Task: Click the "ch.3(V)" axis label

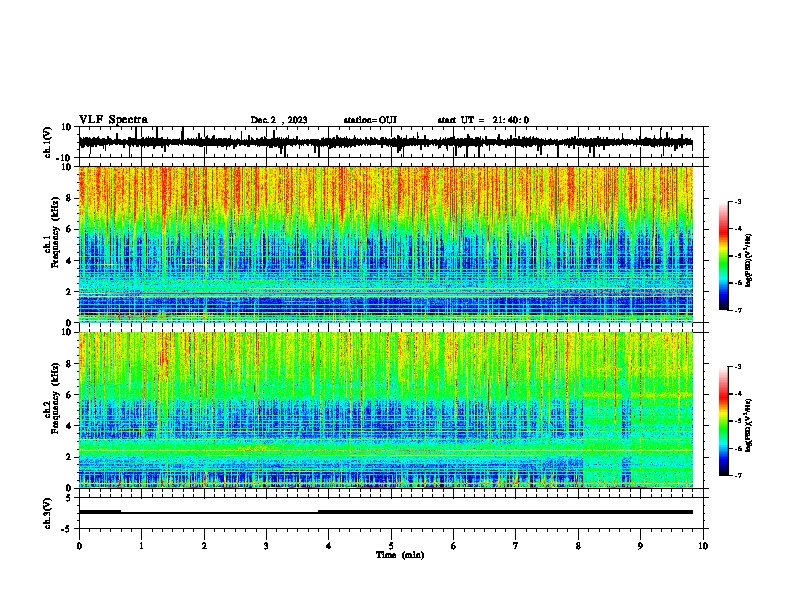Action: pyautogui.click(x=48, y=513)
